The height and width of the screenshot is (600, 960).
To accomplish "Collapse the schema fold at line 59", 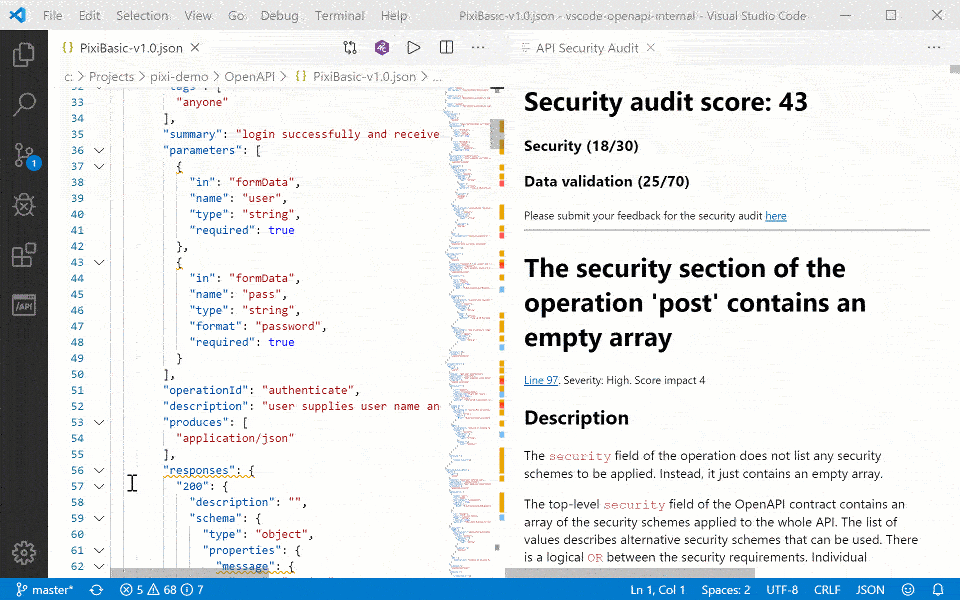I will [x=99, y=519].
